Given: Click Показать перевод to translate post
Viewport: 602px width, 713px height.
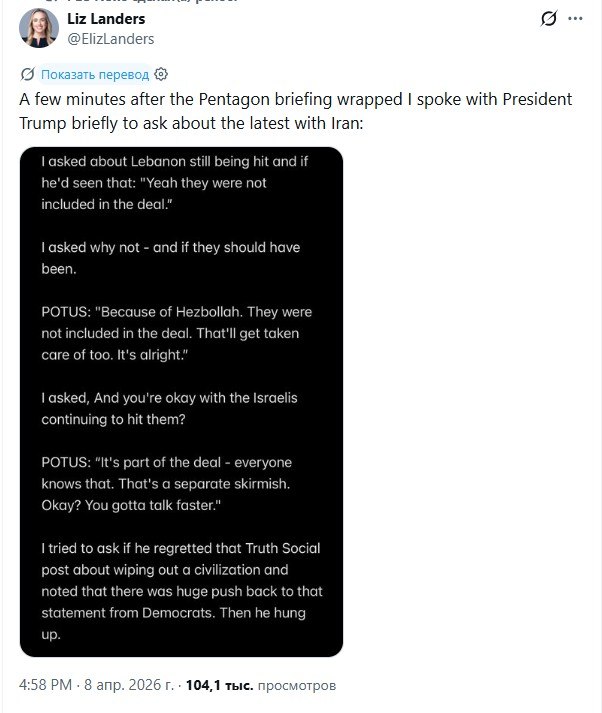Looking at the screenshot, I should (x=95, y=74).
